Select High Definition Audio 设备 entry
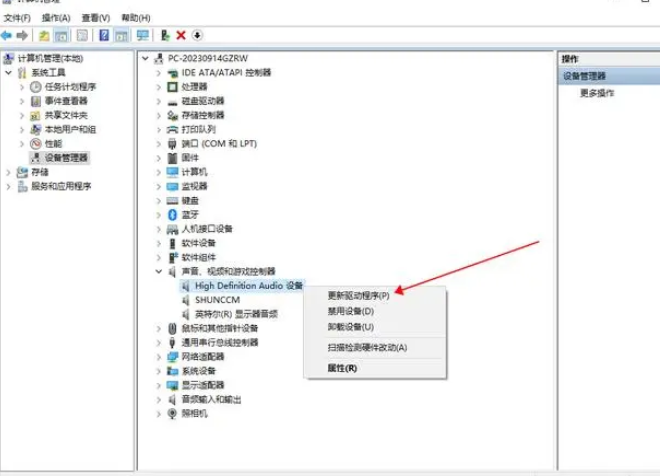The width and height of the screenshot is (660, 476). 249,286
